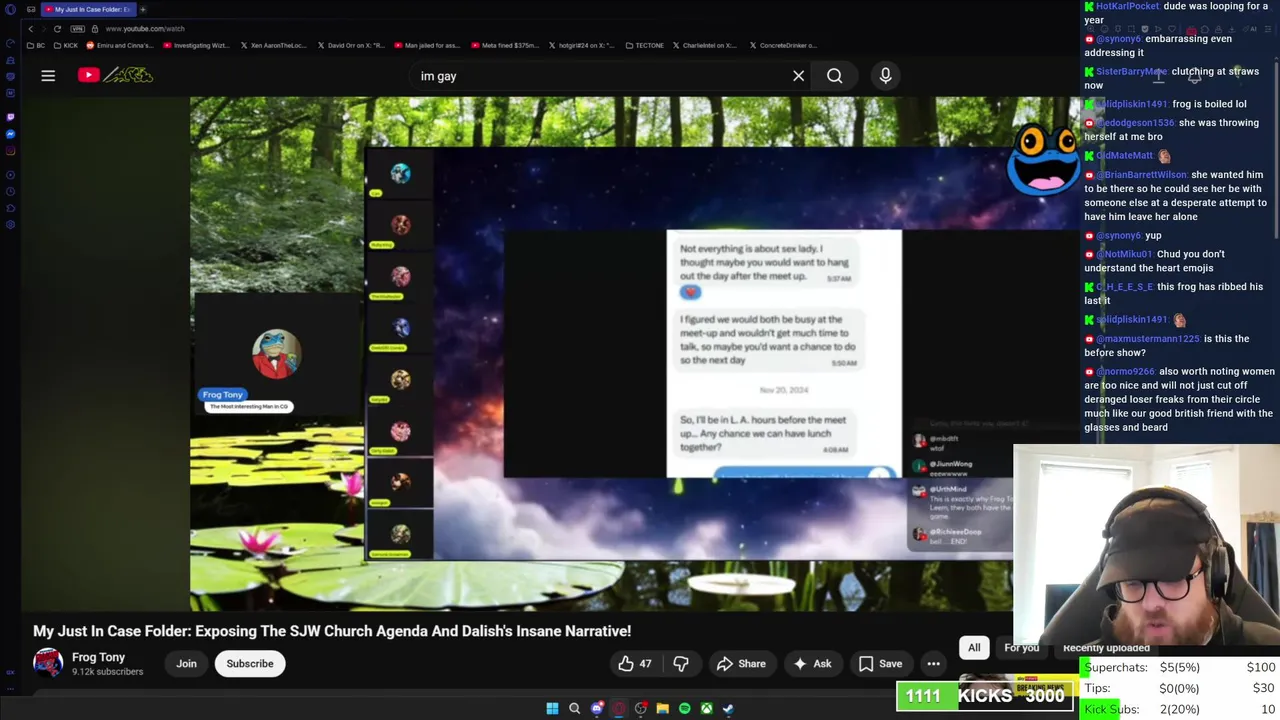The image size is (1280, 720).
Task: Click the video title 'My Just In Case Folder'
Action: tap(332, 631)
